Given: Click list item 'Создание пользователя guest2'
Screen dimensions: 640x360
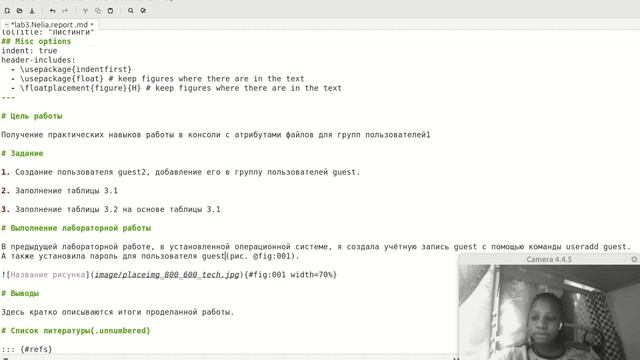Looking at the screenshot, I should tap(181, 172).
